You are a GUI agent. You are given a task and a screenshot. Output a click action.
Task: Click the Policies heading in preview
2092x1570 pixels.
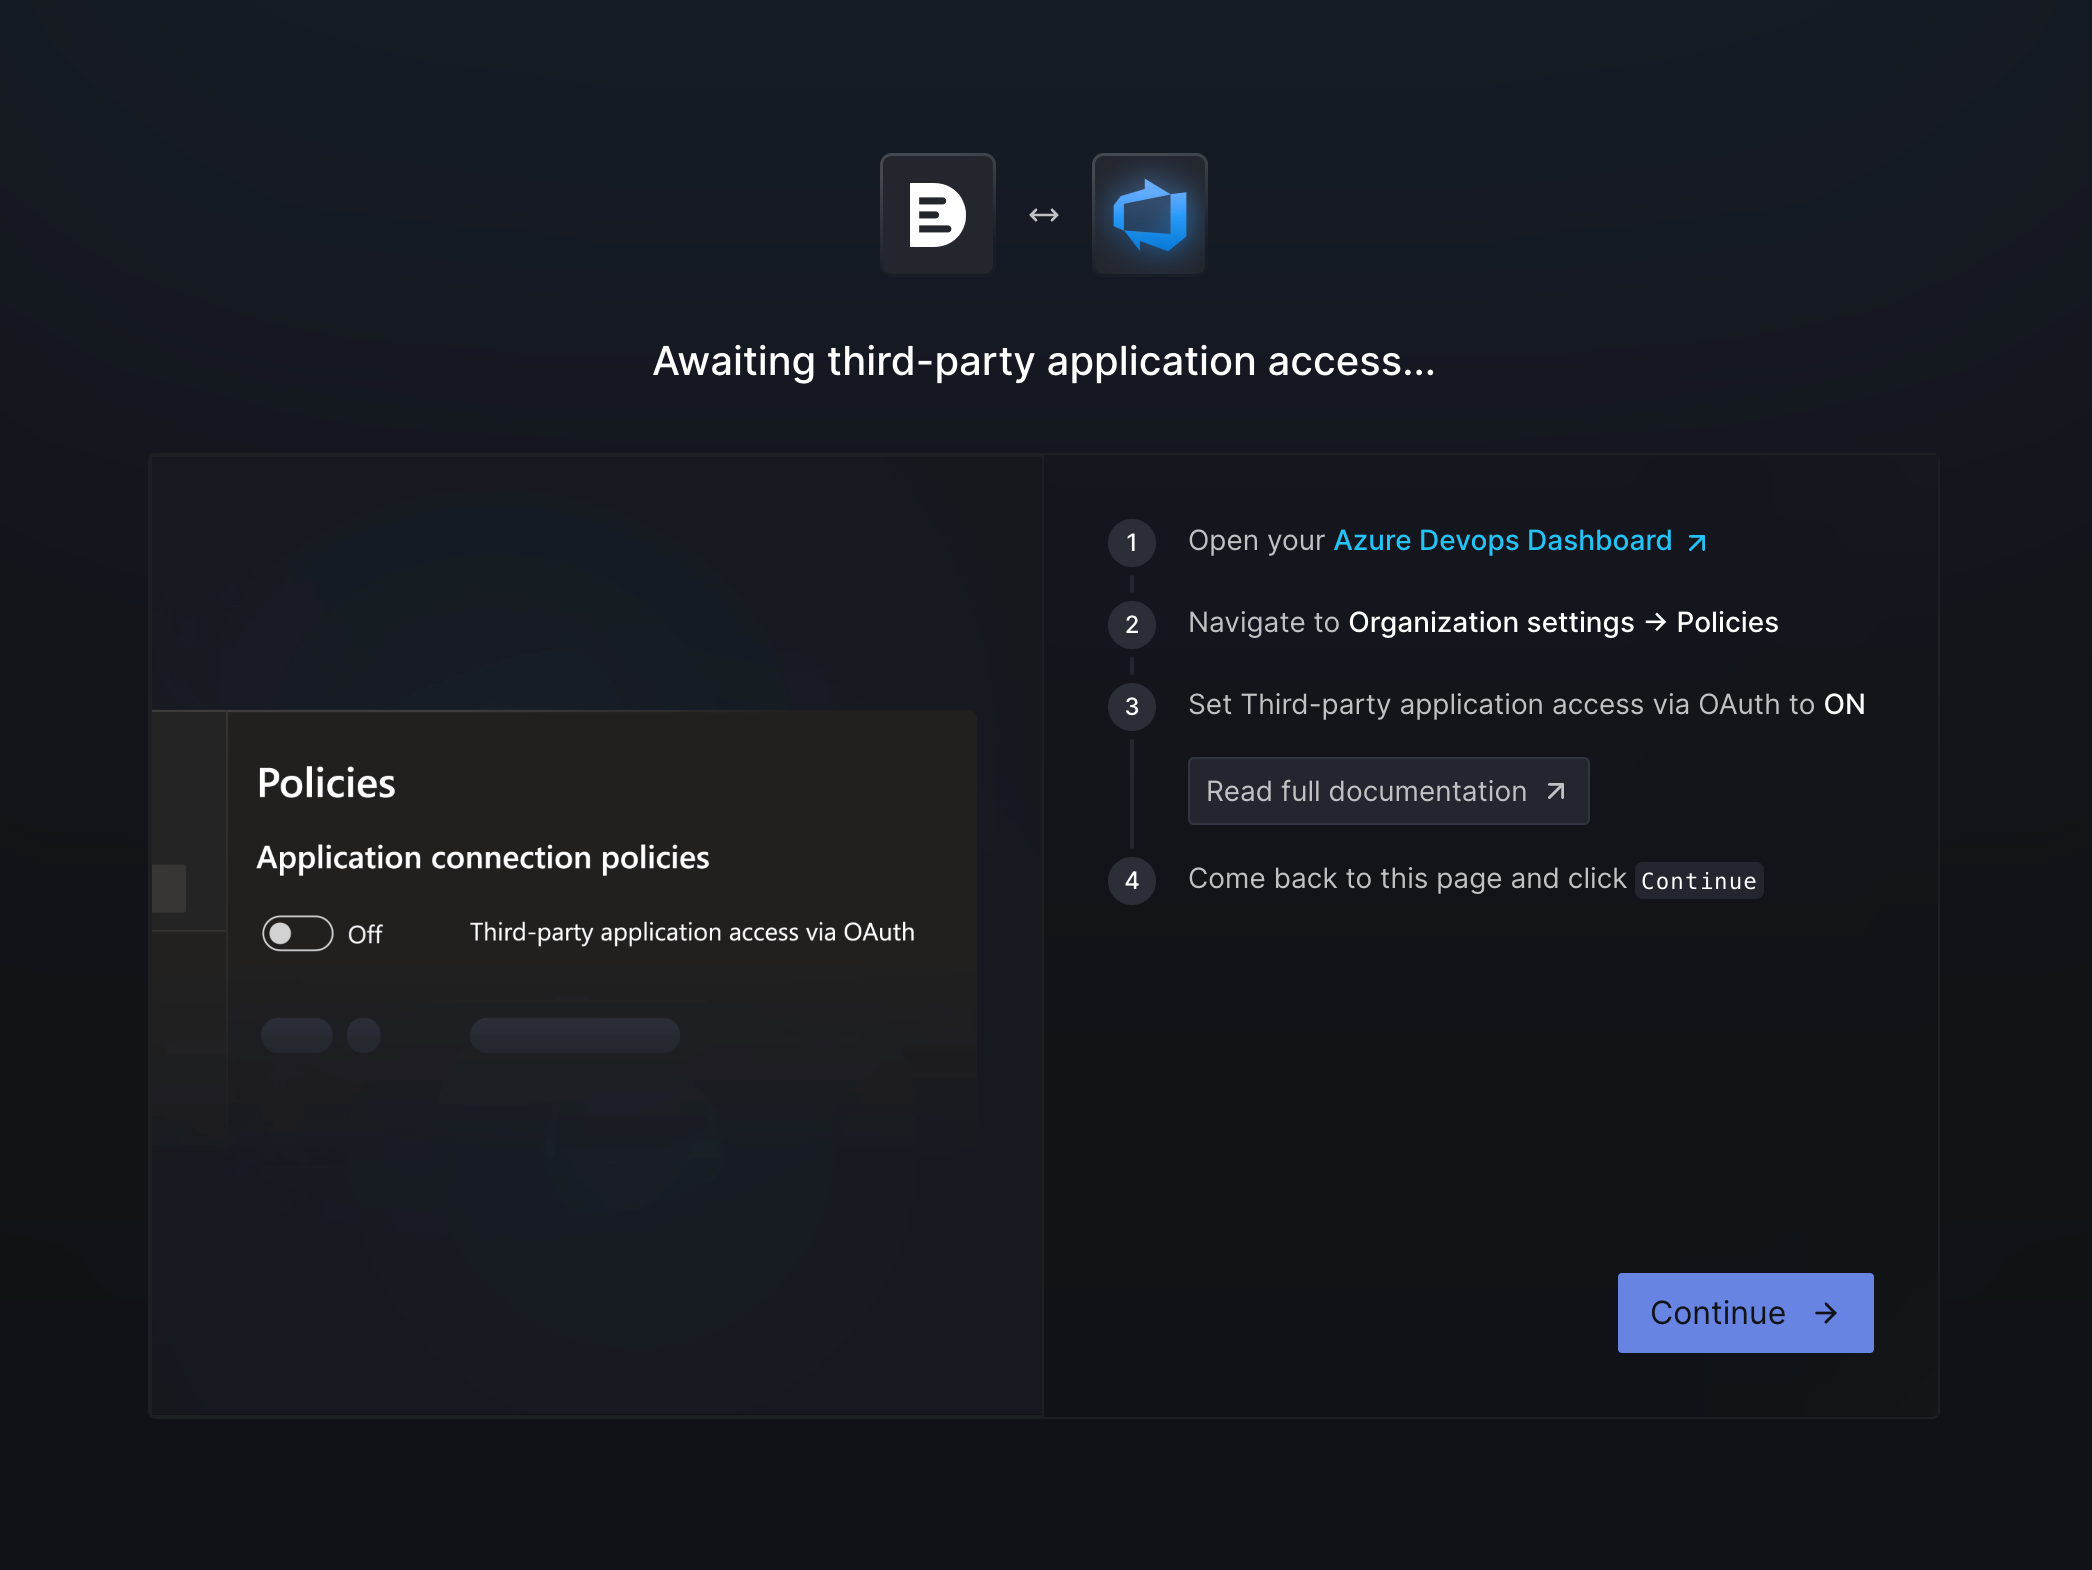(326, 783)
